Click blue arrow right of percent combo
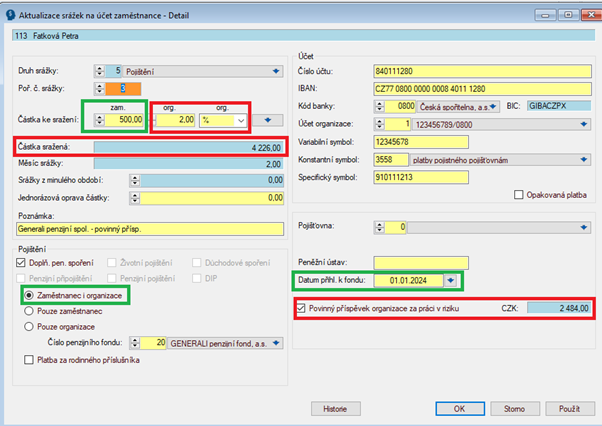This screenshot has width=602, height=426. point(268,119)
